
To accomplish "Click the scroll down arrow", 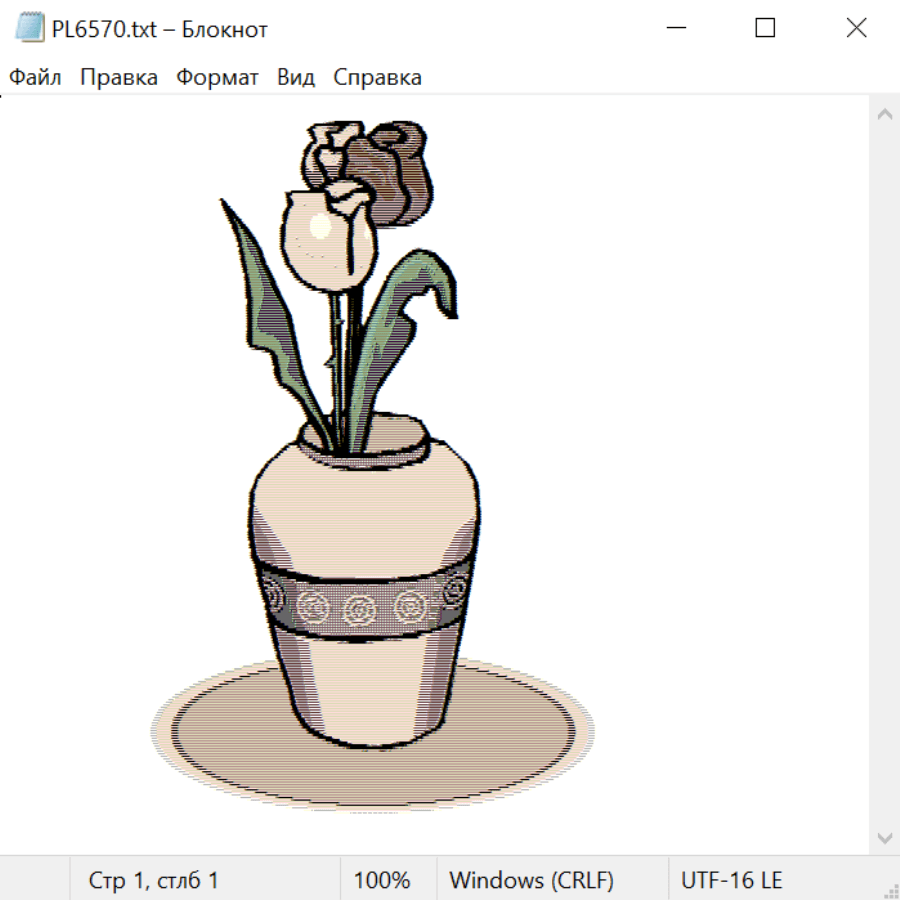I will (x=884, y=837).
